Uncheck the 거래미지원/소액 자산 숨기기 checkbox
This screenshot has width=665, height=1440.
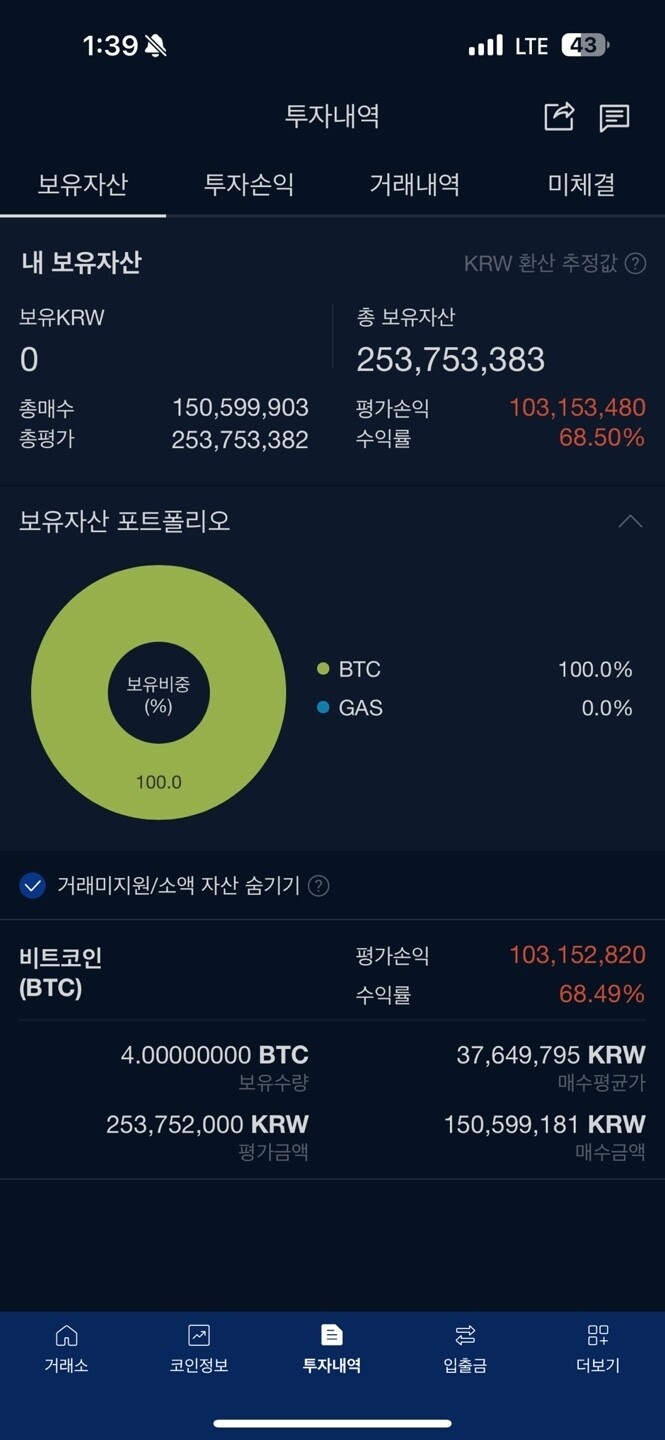pos(33,885)
